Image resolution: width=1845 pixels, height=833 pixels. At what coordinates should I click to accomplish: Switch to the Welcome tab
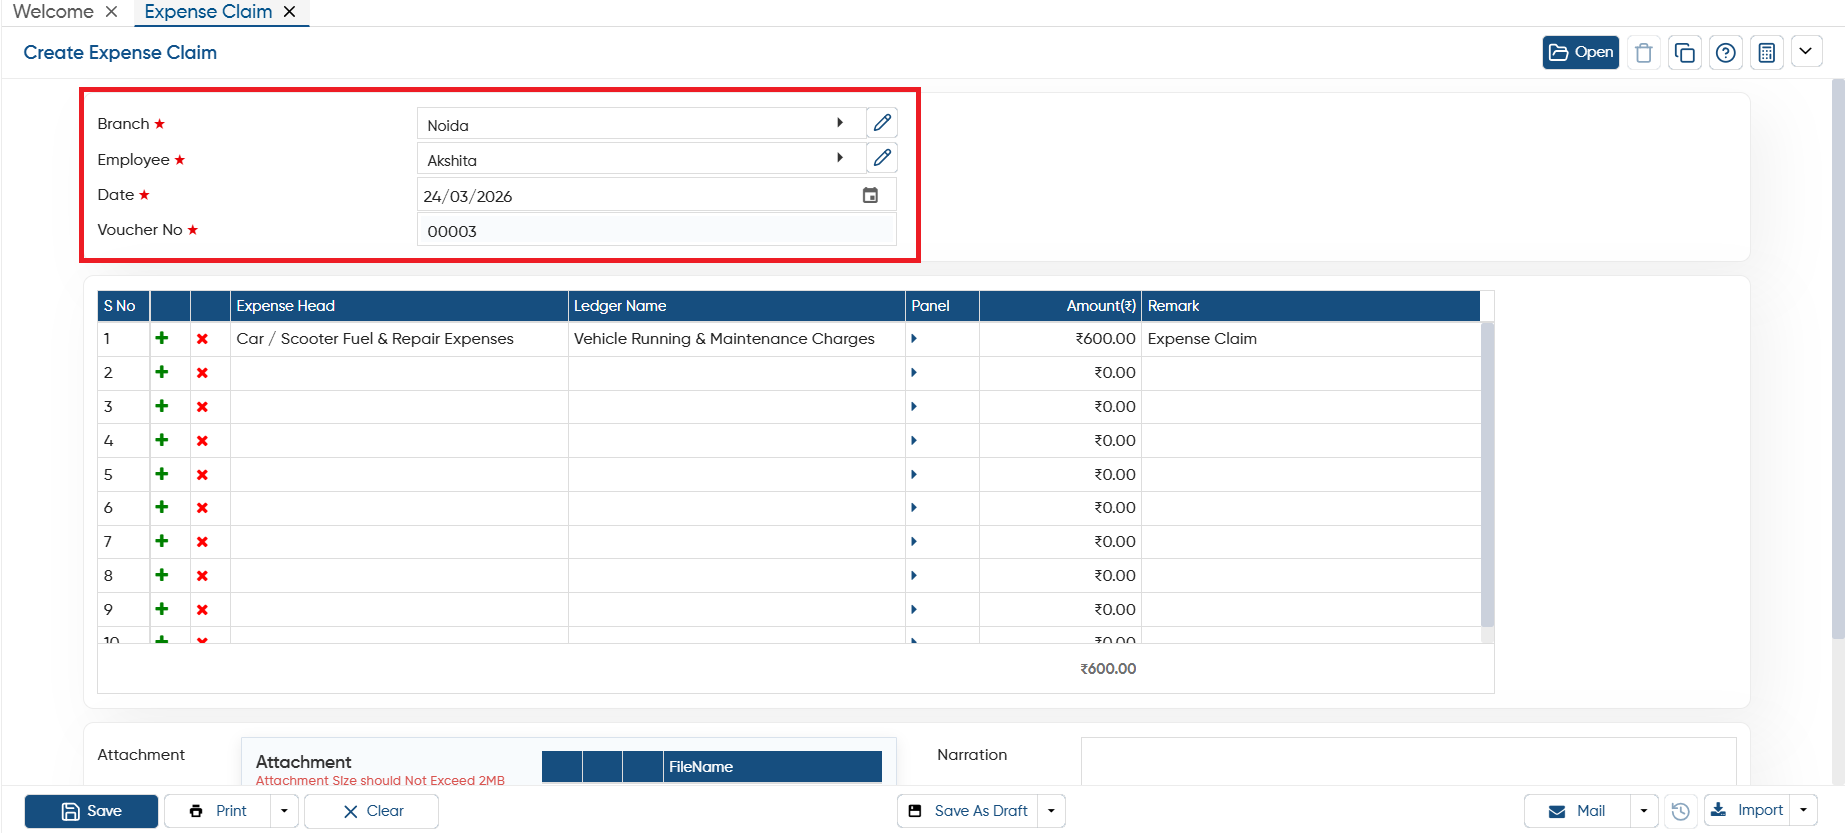pos(53,12)
